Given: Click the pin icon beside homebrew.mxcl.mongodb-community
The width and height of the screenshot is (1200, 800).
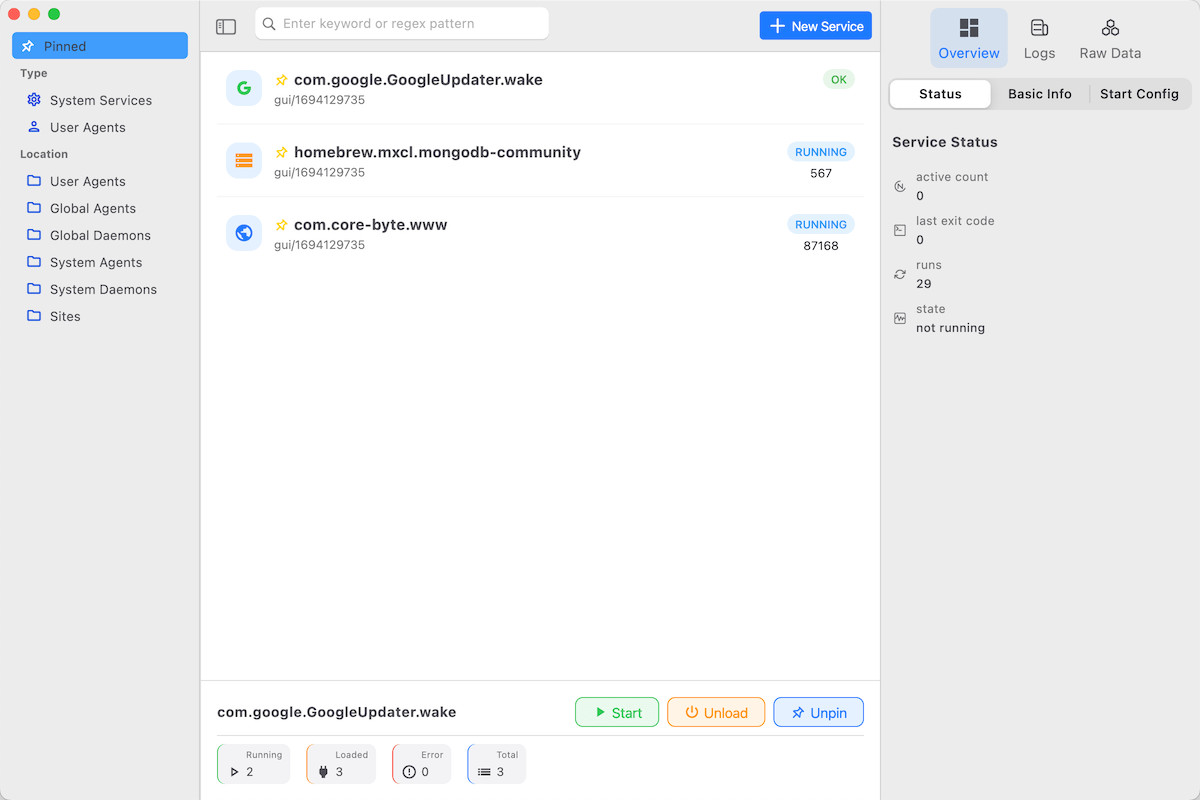Looking at the screenshot, I should 282,153.
